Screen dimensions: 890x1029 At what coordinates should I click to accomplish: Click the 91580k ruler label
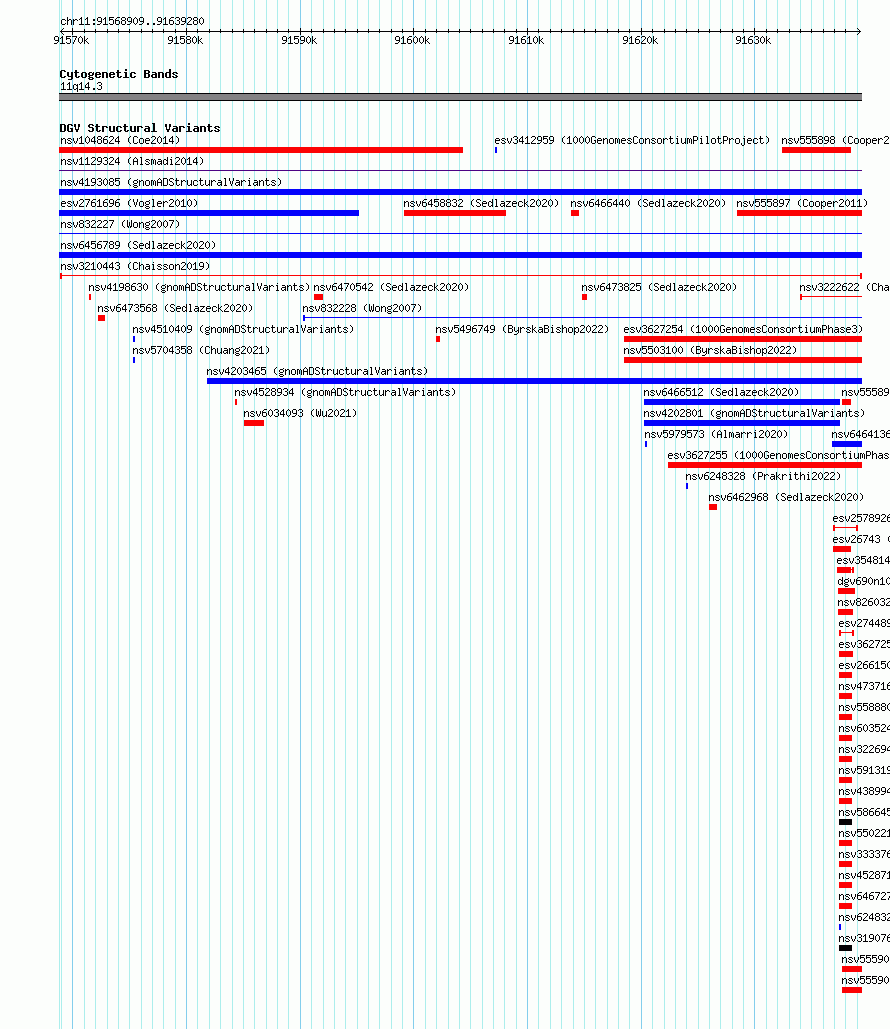click(x=185, y=41)
